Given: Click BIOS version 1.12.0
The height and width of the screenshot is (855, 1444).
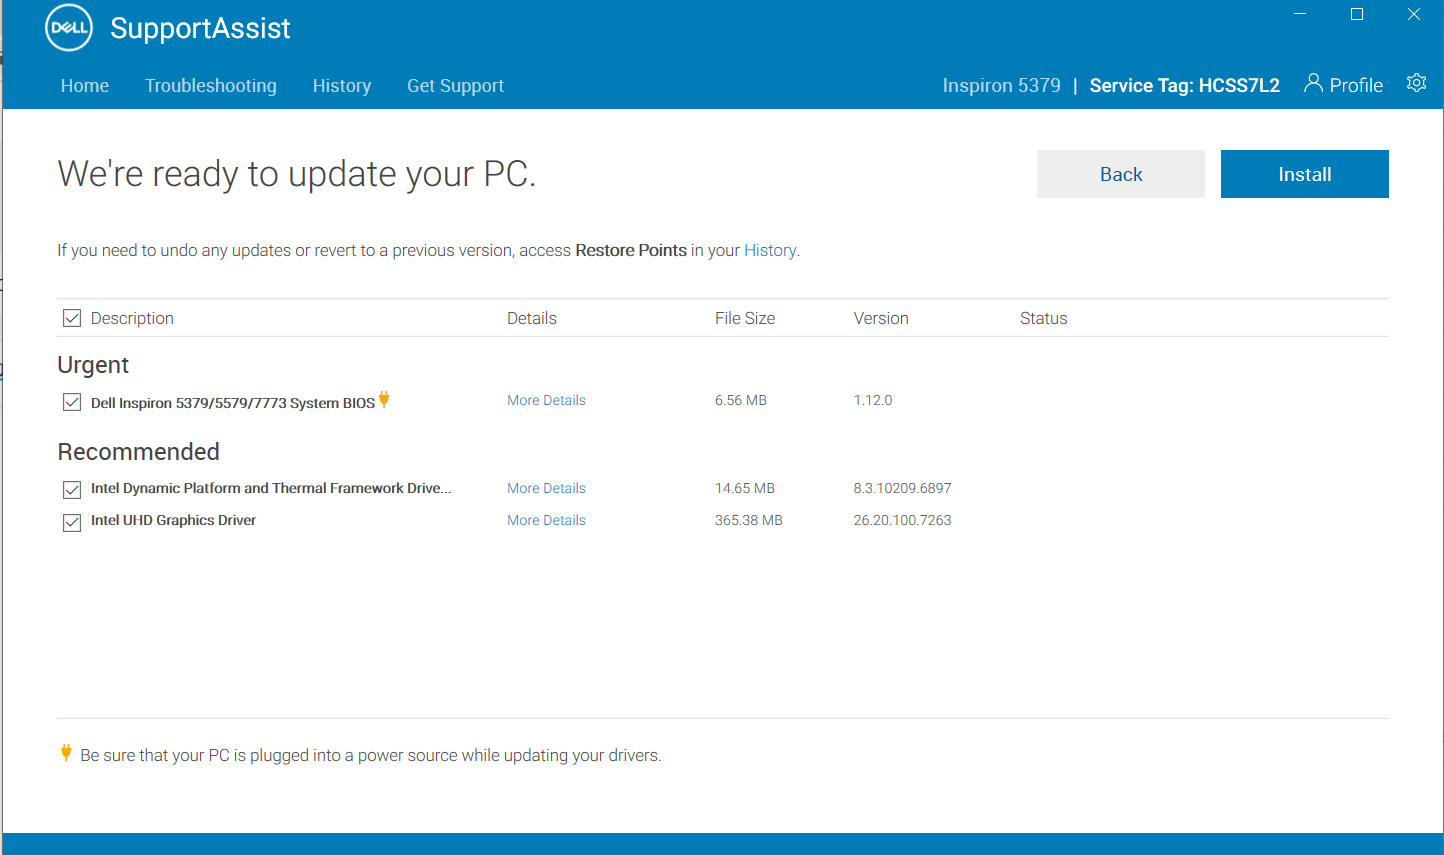Looking at the screenshot, I should tap(873, 400).
